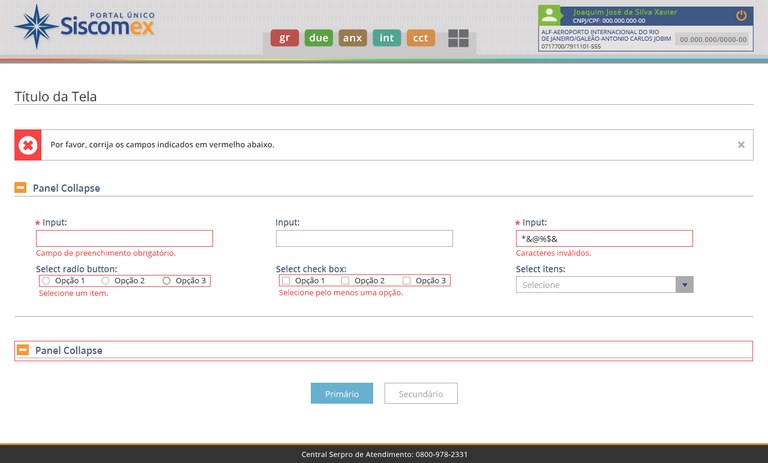This screenshot has height=463, width=768.
Task: Click the Siscomex Portal Único logo
Action: coord(84,27)
